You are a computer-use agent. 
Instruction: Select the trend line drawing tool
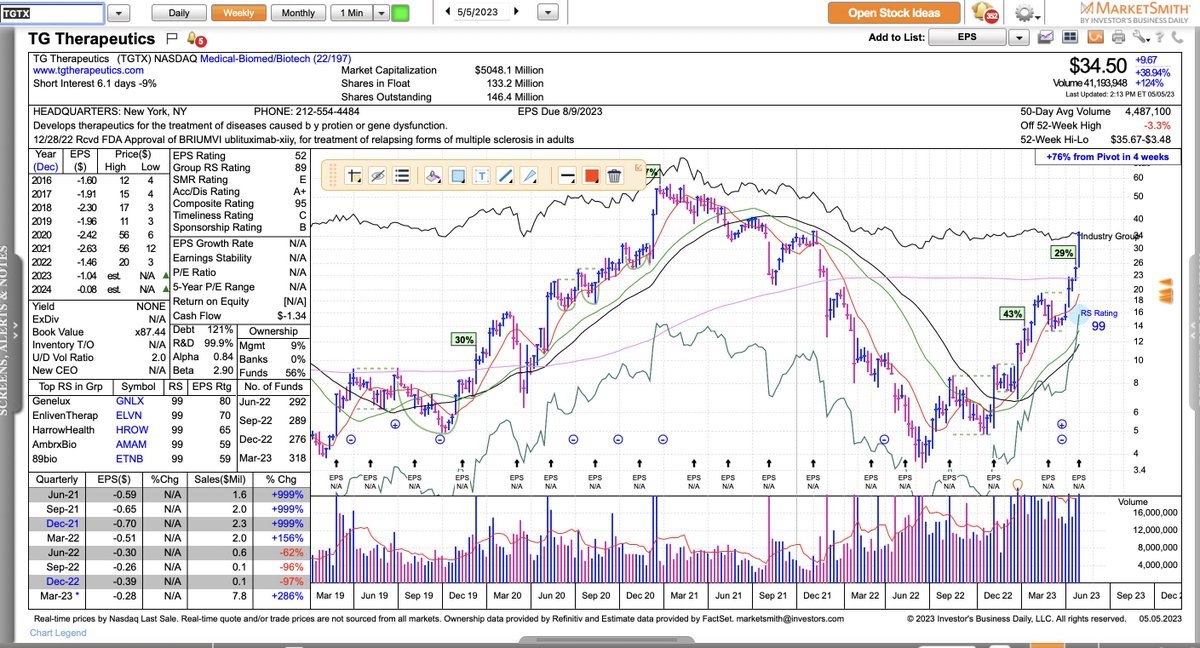pos(505,176)
